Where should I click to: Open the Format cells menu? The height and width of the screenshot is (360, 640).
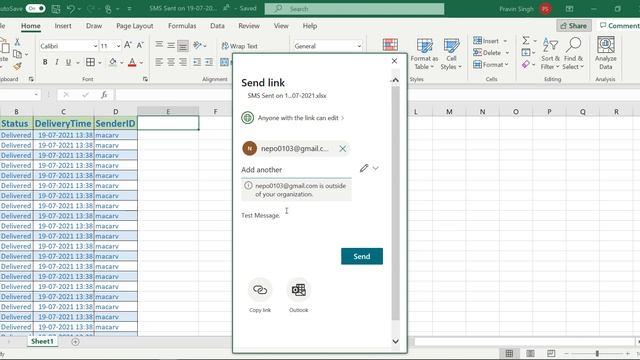click(x=491, y=64)
